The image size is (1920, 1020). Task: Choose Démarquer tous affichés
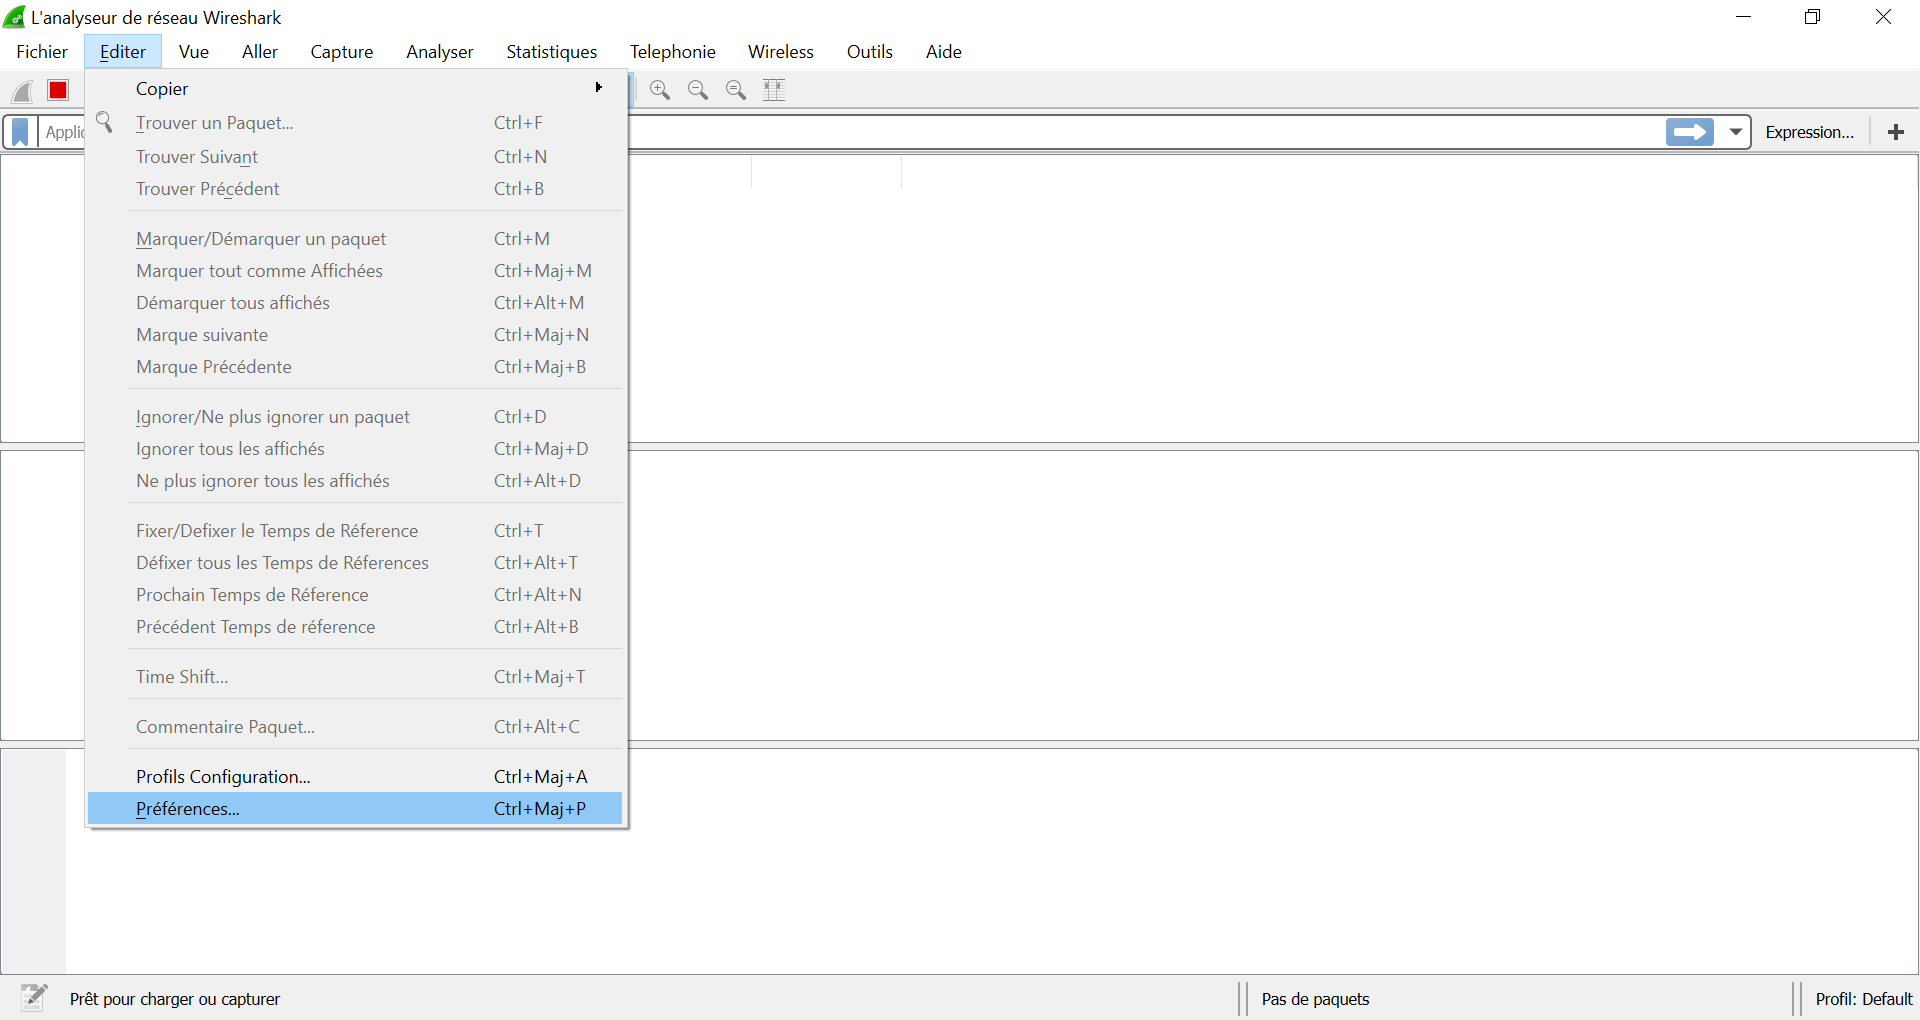click(355, 303)
